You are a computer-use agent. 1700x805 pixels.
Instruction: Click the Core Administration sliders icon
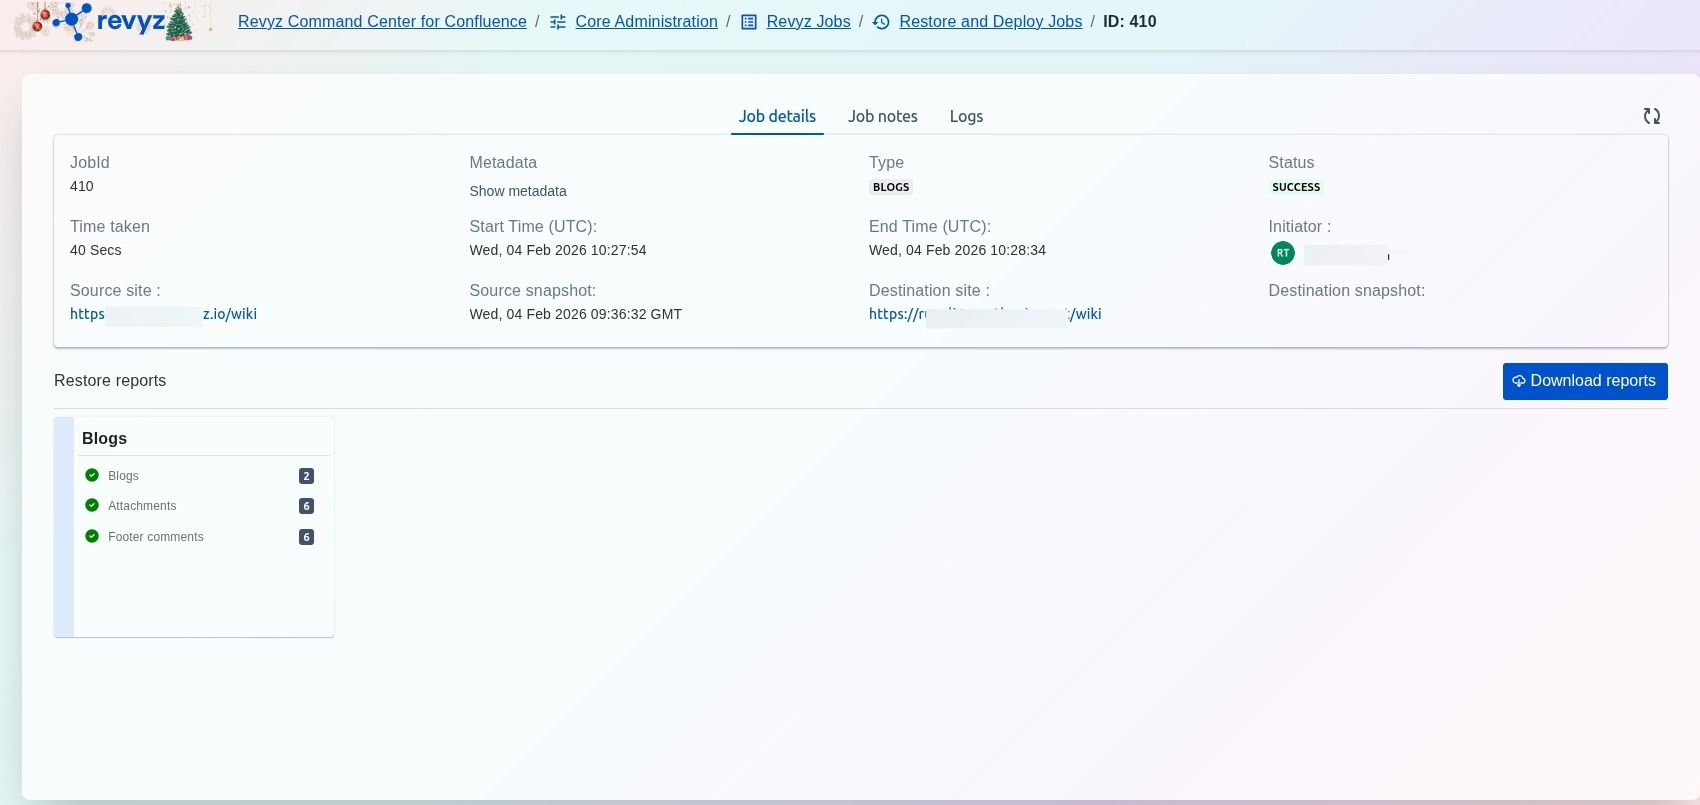(x=558, y=22)
